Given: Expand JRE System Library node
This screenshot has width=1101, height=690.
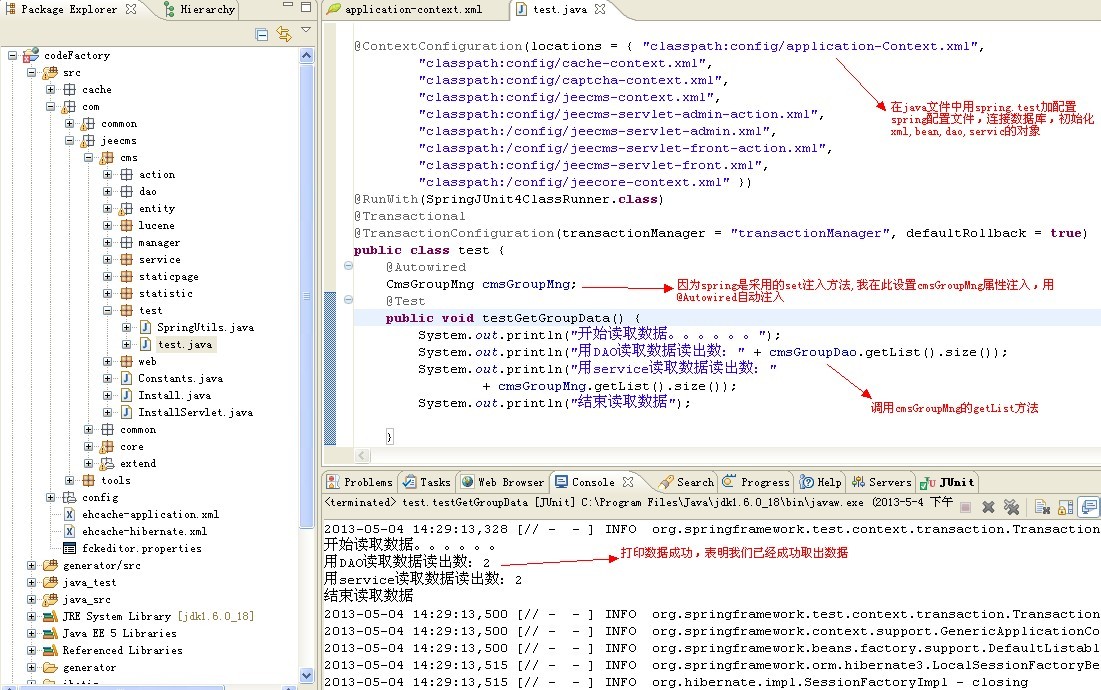Looking at the screenshot, I should tap(32, 616).
